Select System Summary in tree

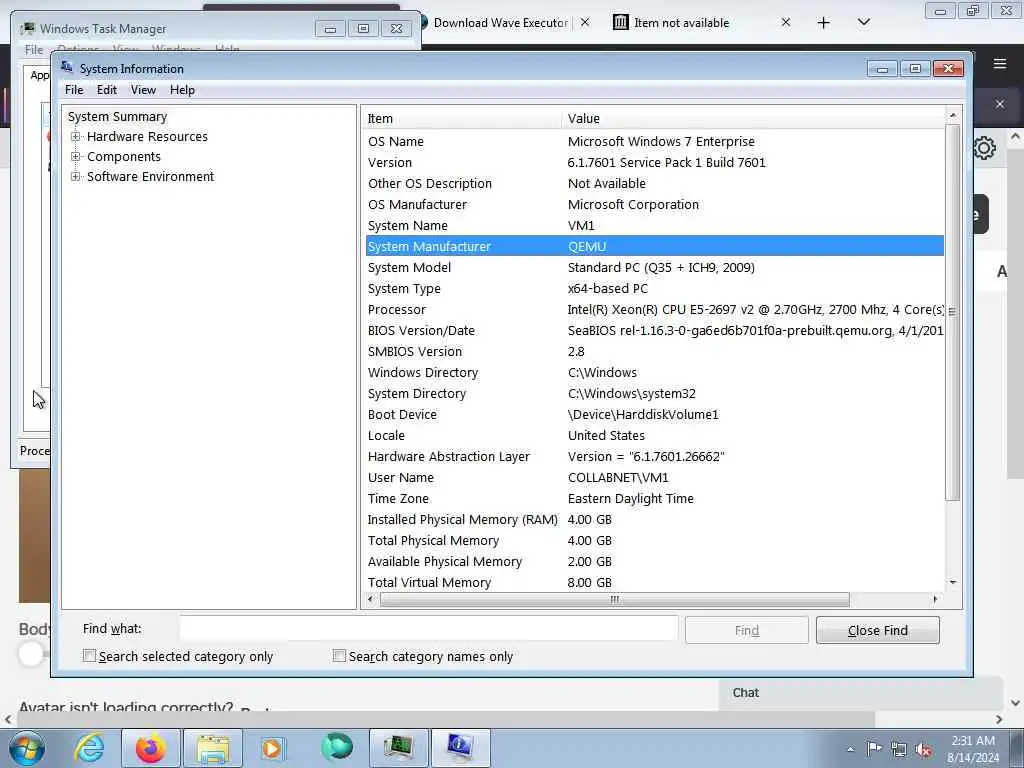[118, 116]
